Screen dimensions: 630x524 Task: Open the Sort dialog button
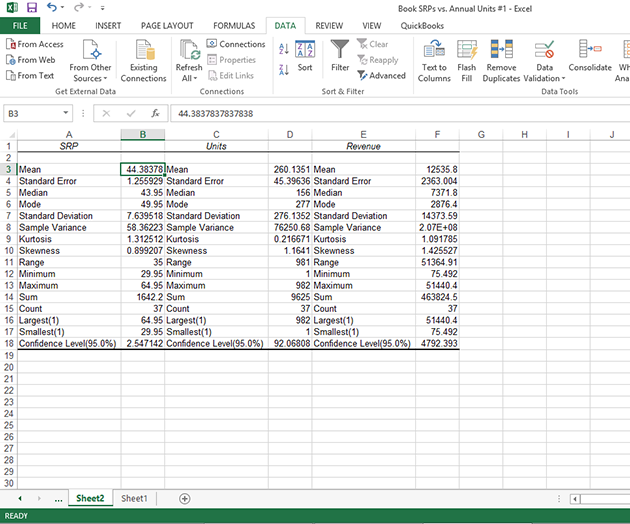pos(305,56)
